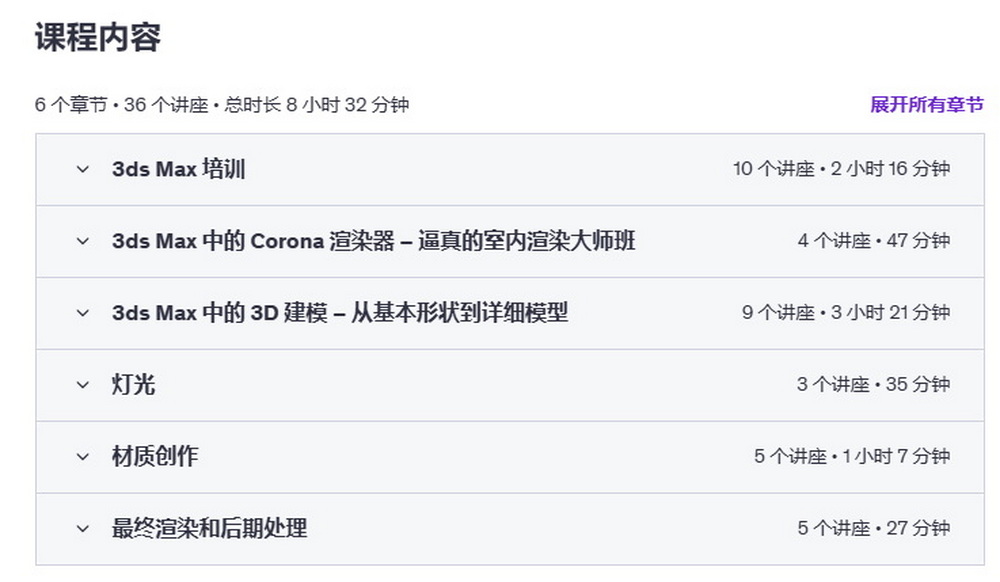The image size is (1000, 582).
Task: Open the 最终渲染和后期处理 chapter title
Action: point(209,528)
